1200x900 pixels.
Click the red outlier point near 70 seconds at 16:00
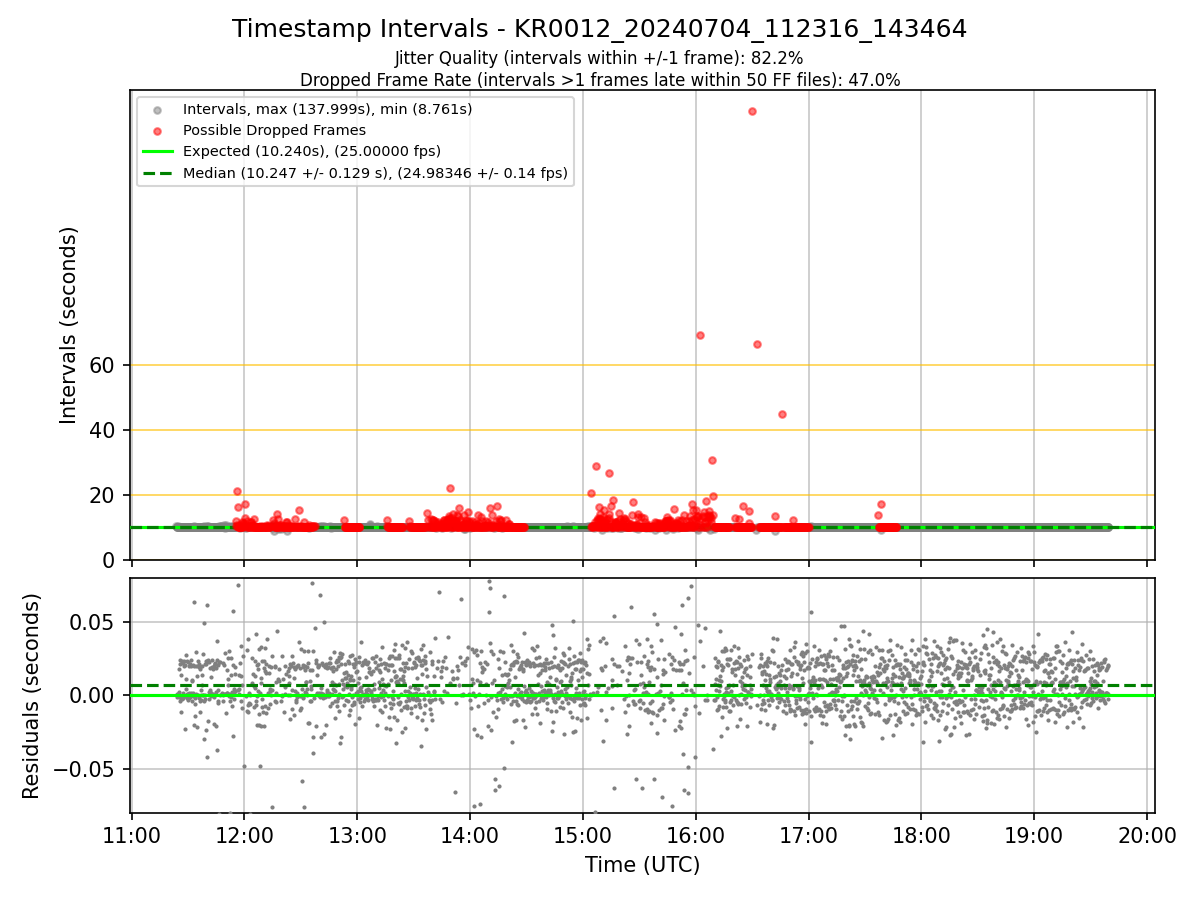click(x=700, y=335)
